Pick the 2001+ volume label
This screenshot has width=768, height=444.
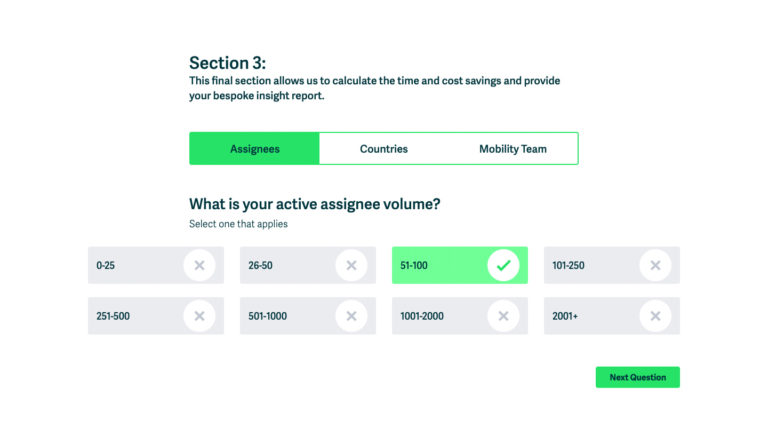pos(565,316)
